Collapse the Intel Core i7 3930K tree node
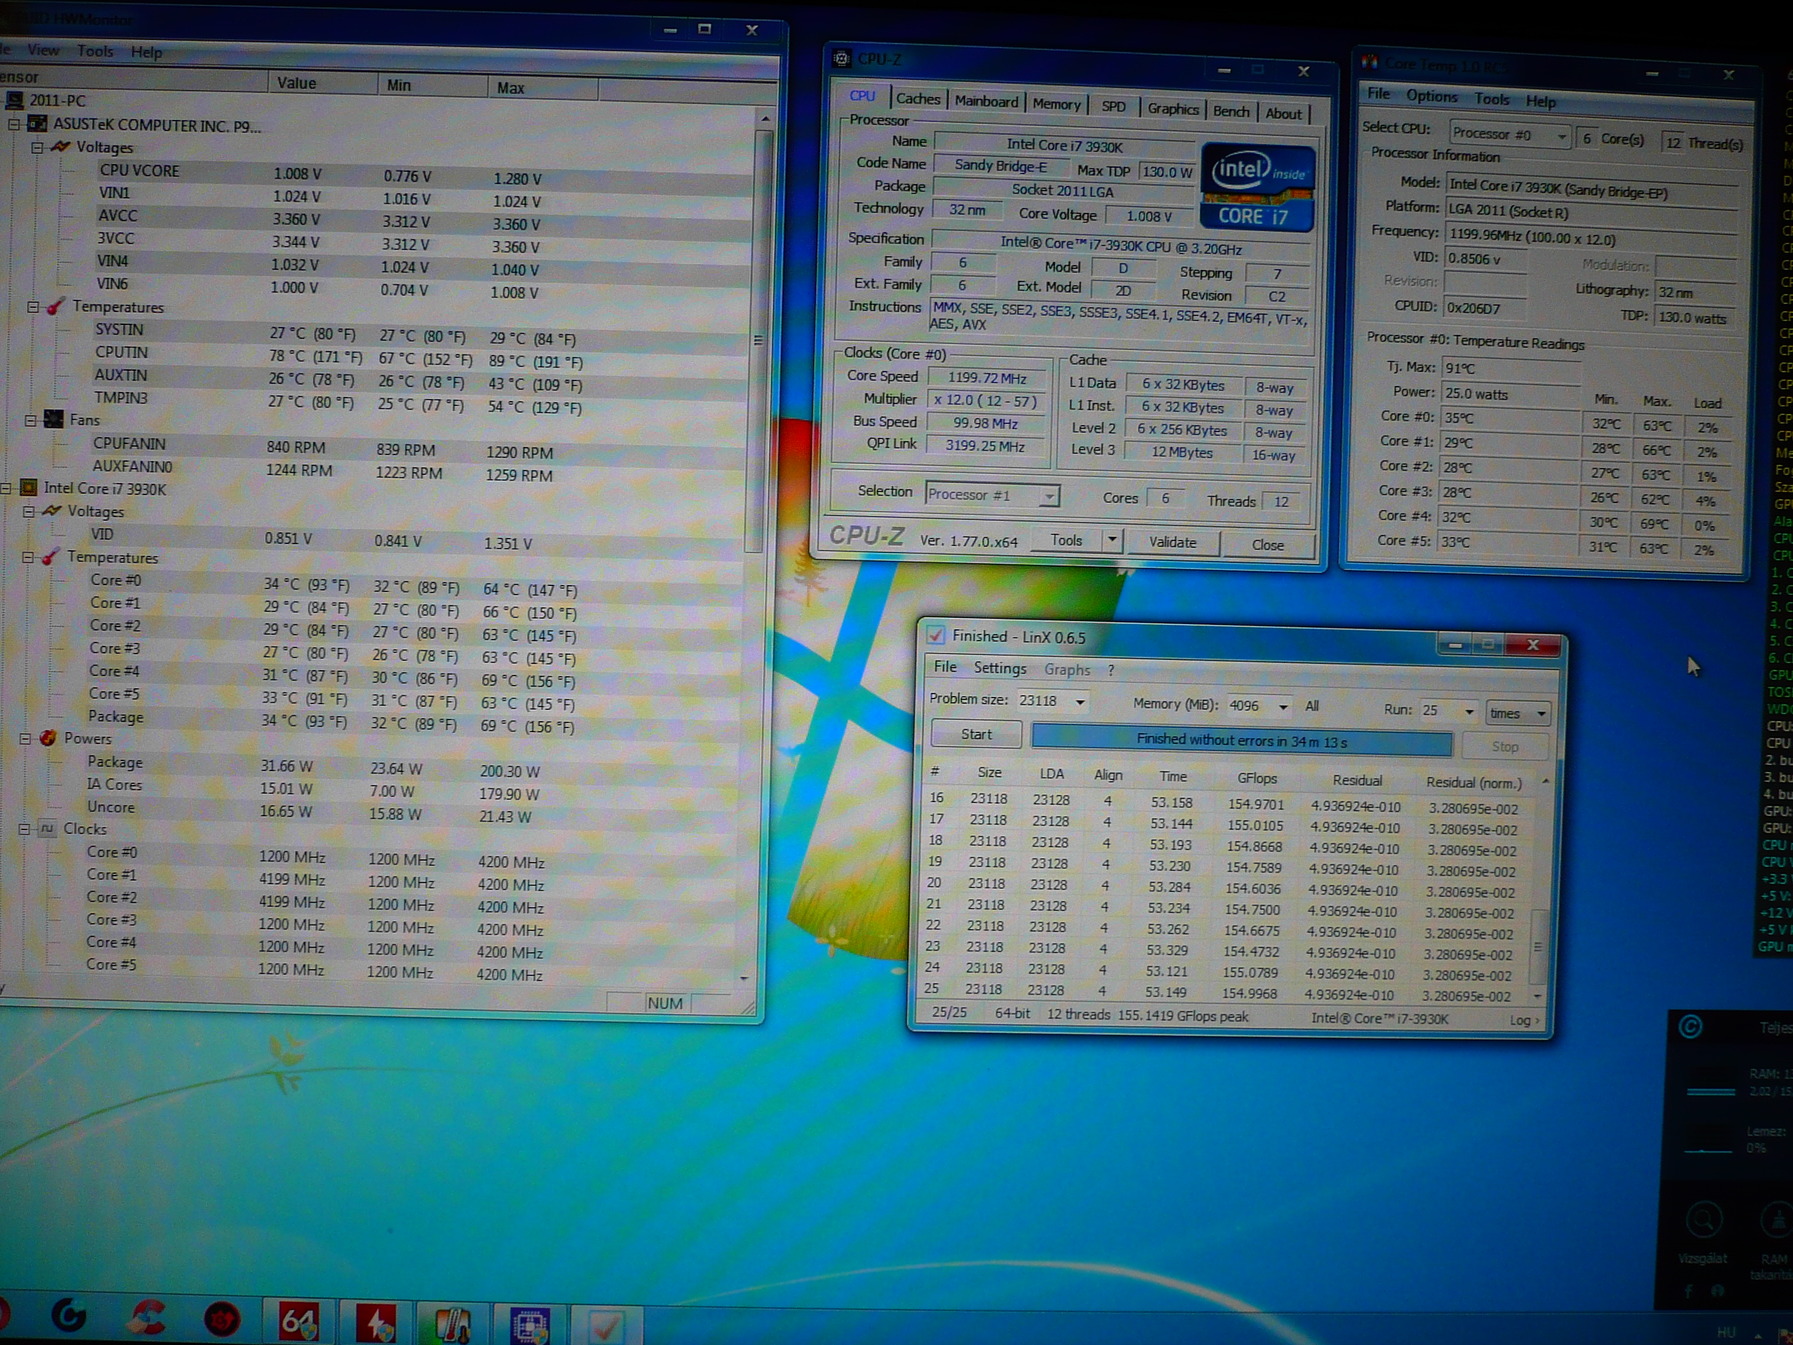This screenshot has height=1345, width=1793. coord(6,488)
